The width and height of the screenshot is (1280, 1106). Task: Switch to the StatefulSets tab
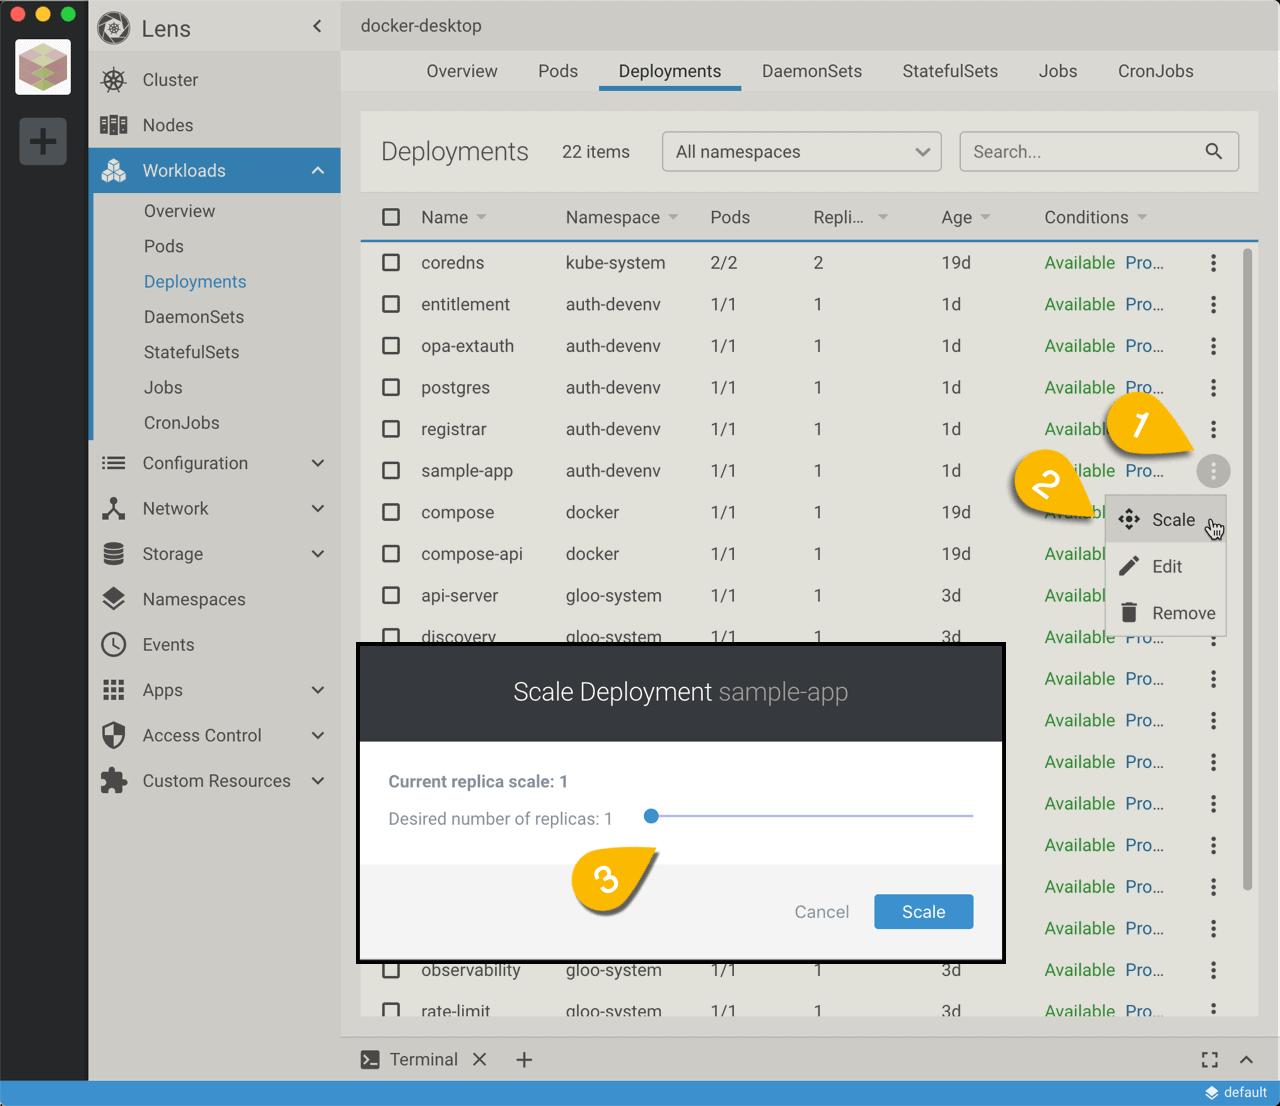tap(950, 71)
